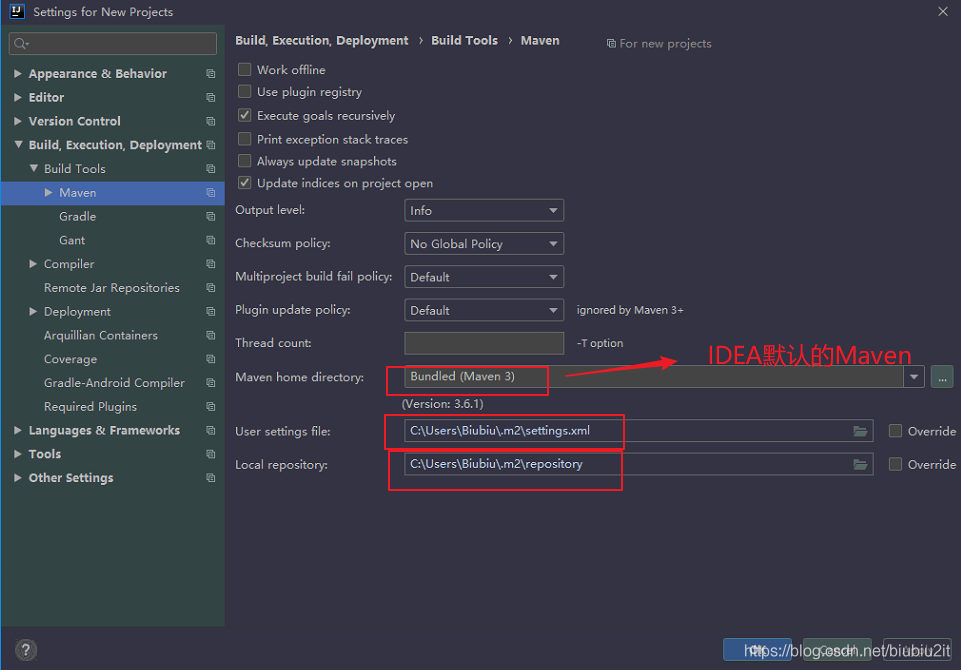
Task: Click the icon beside Languages & Frameworks
Action: 211,430
